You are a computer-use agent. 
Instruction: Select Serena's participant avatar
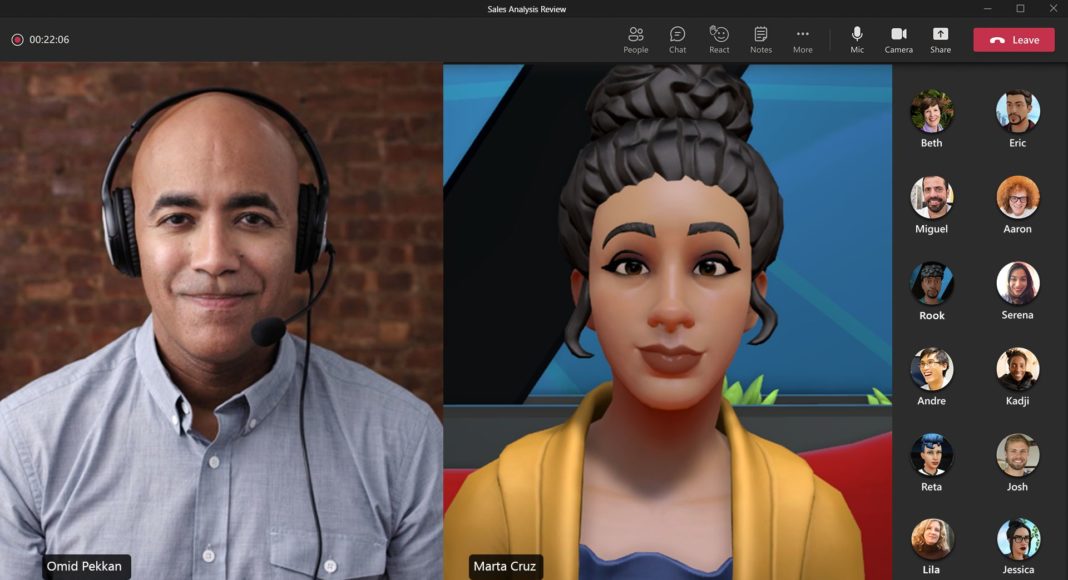pyautogui.click(x=1018, y=283)
